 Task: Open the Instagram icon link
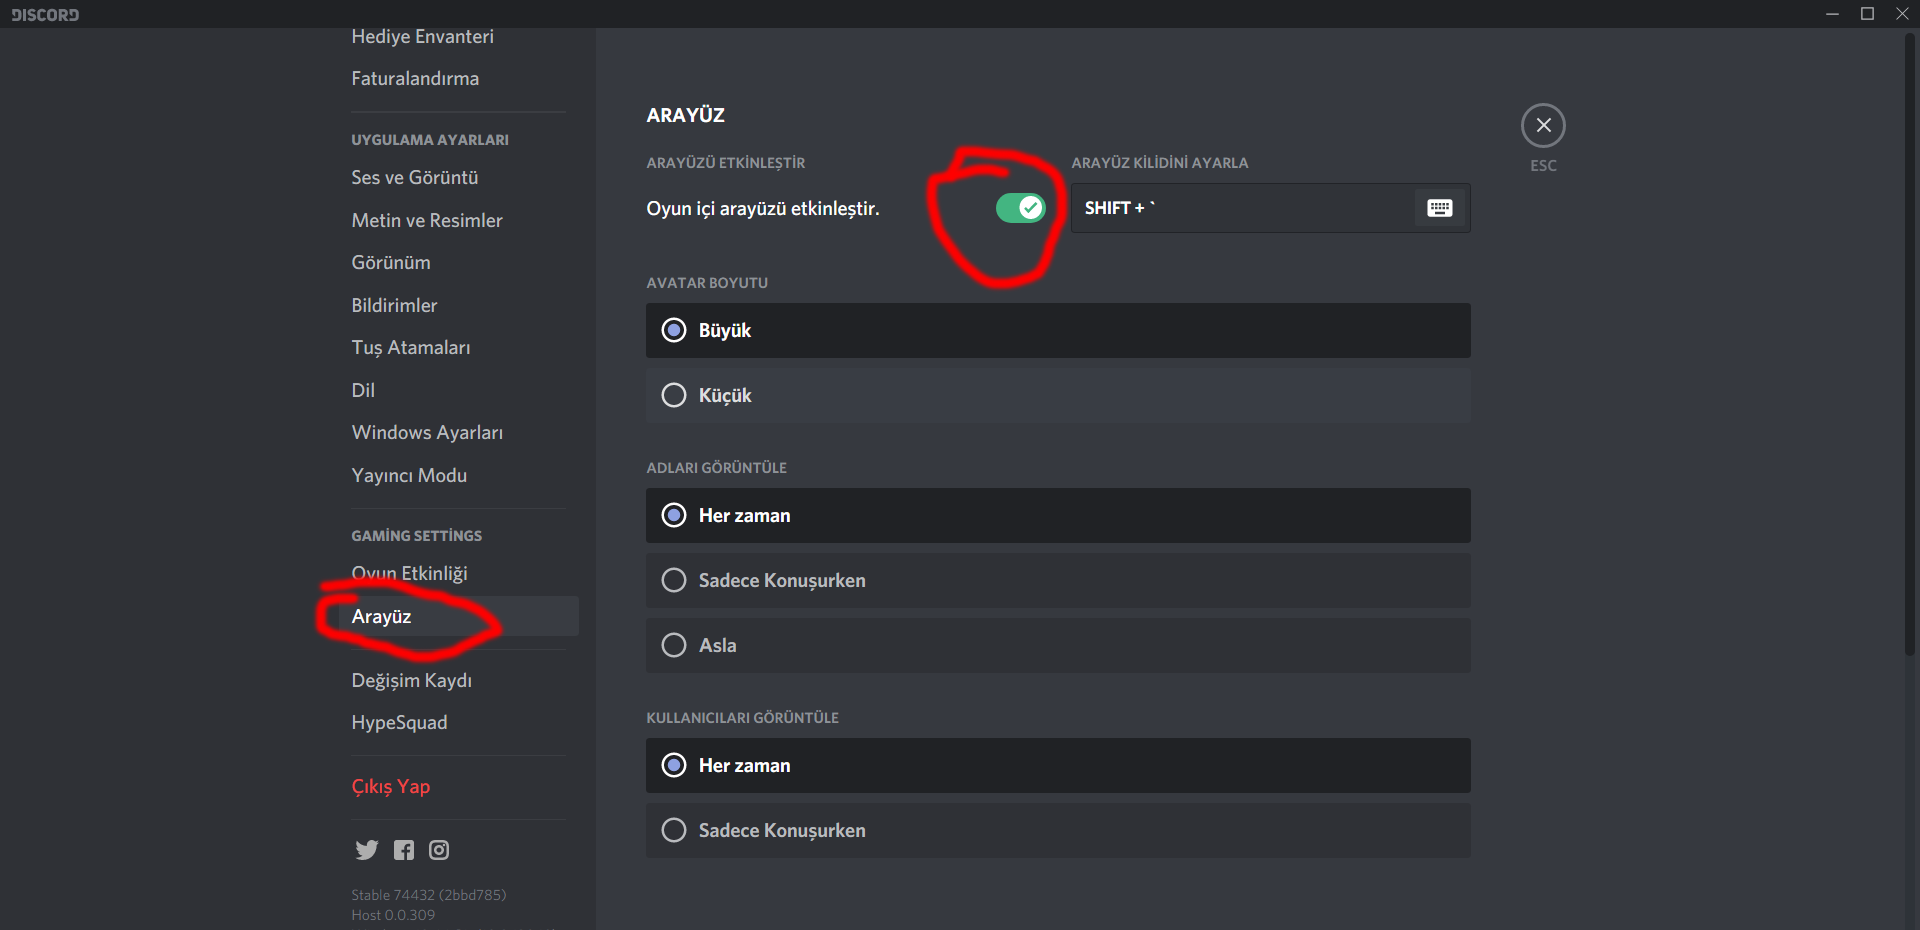pyautogui.click(x=439, y=850)
